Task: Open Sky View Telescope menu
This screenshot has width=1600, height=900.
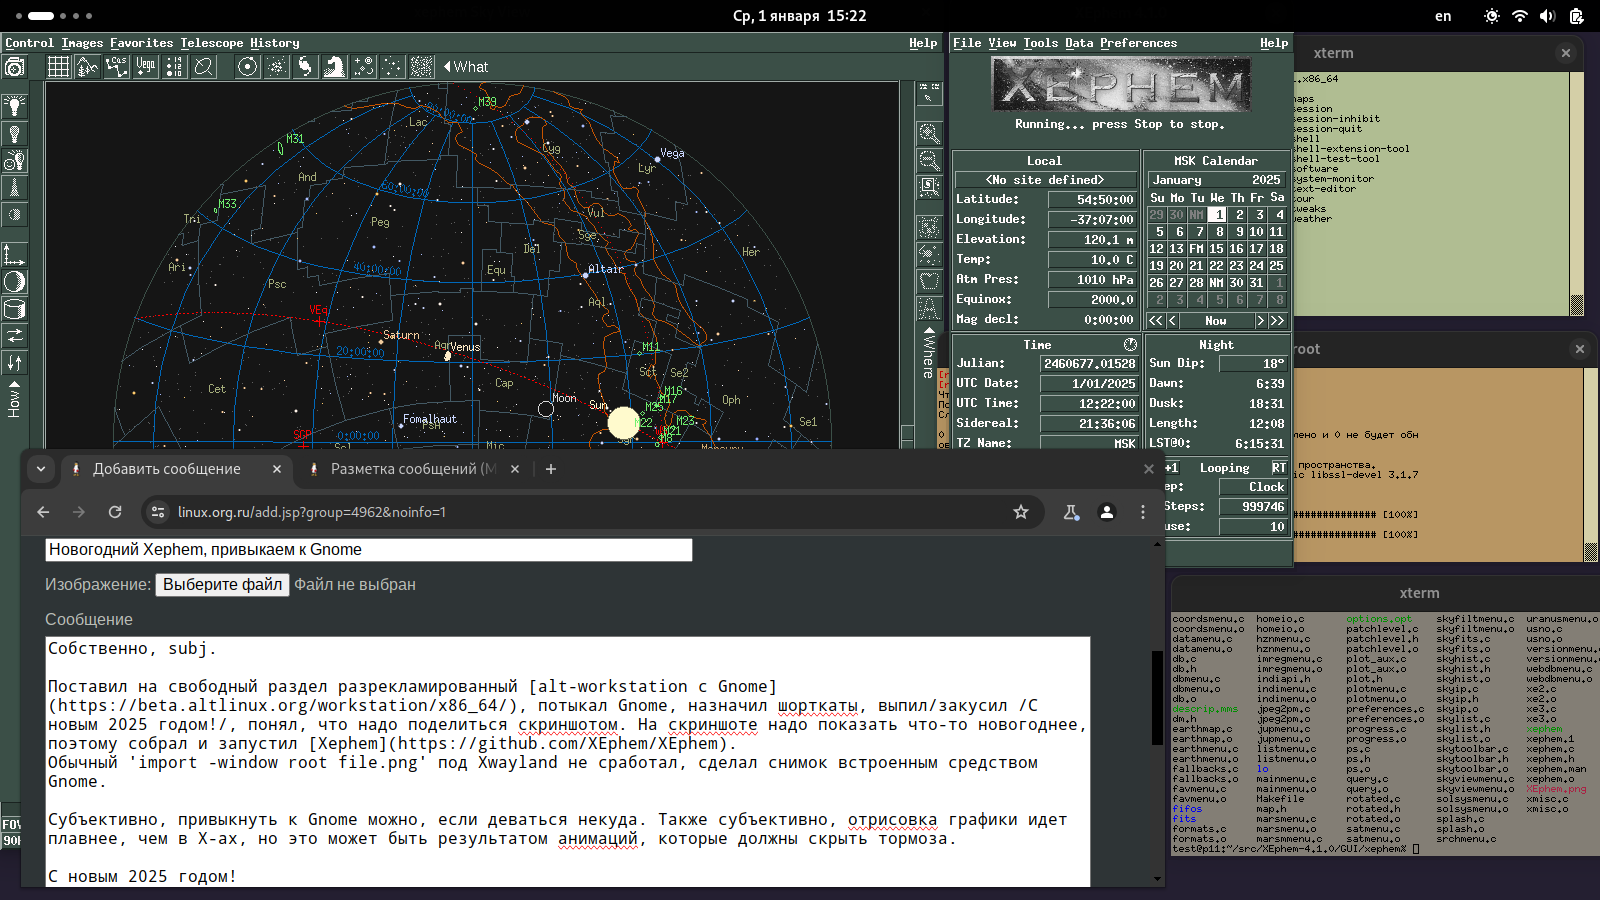Action: point(211,43)
